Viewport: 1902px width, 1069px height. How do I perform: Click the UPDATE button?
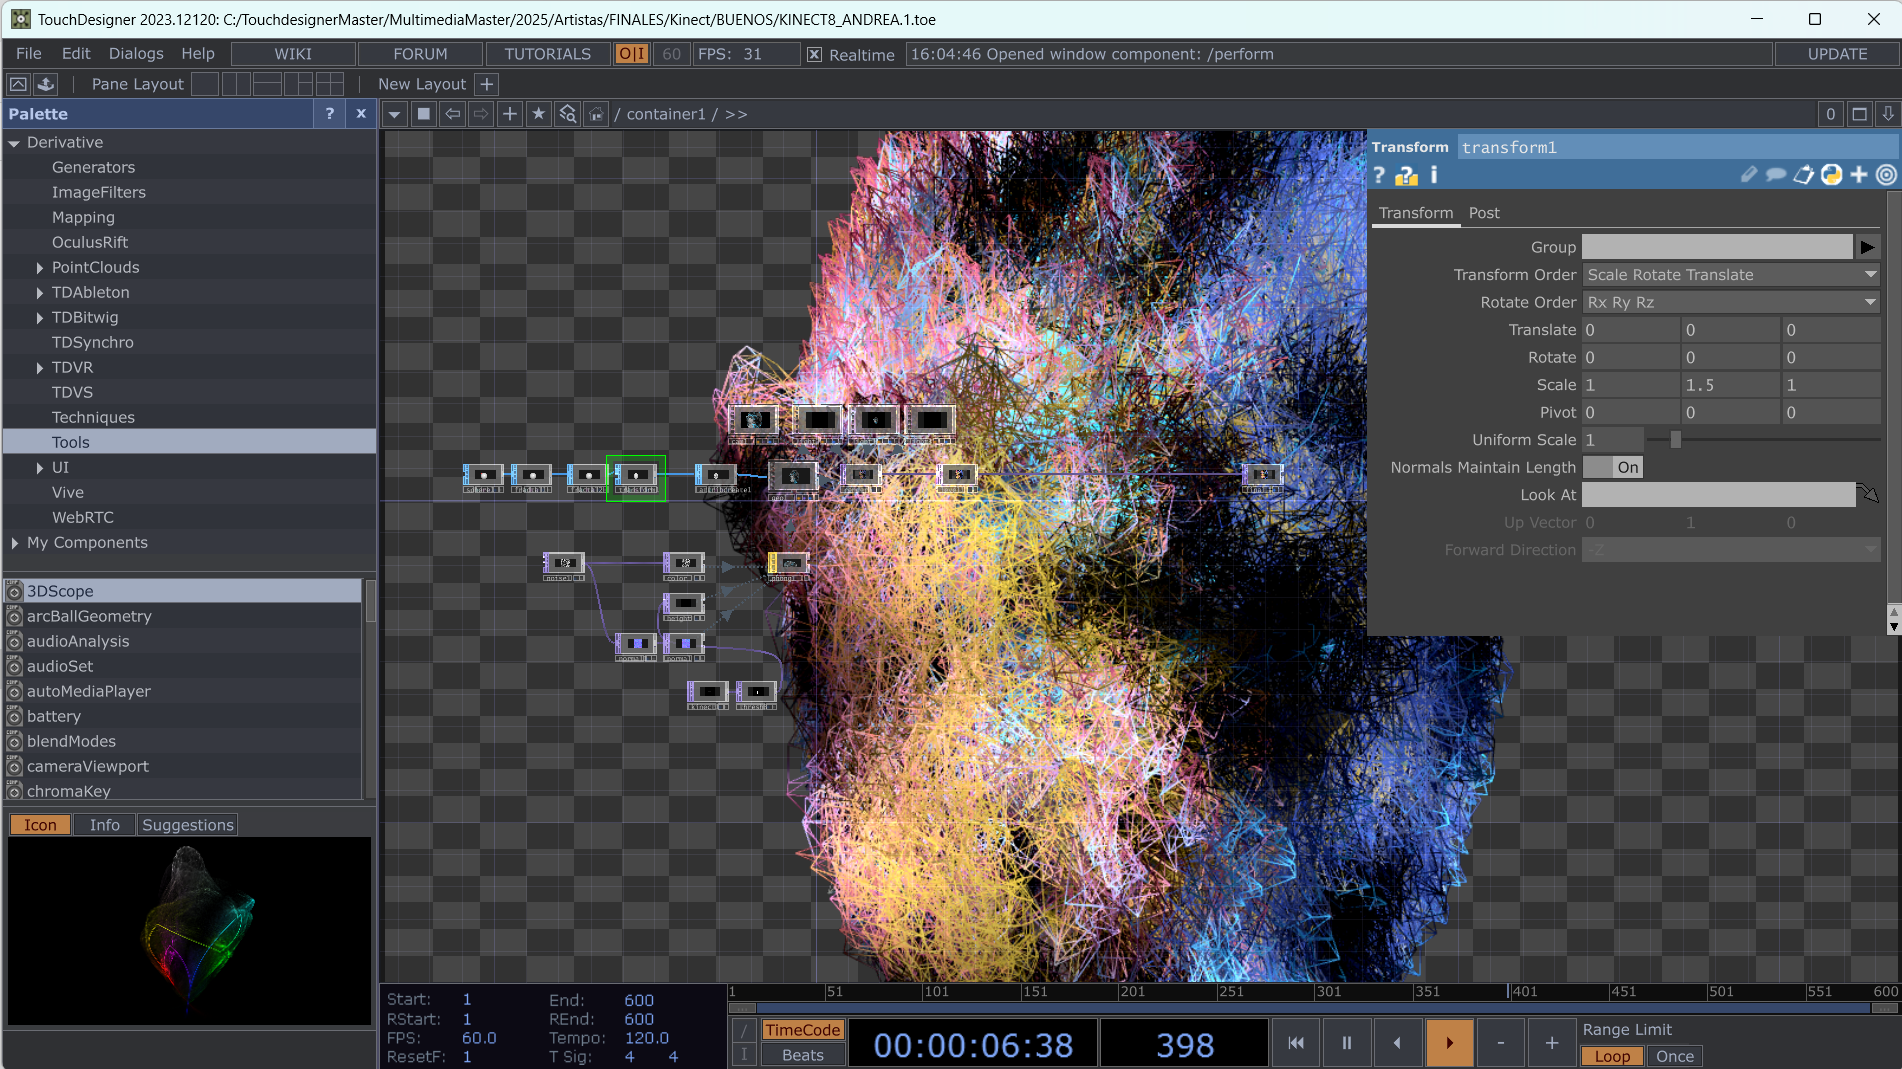(1836, 54)
